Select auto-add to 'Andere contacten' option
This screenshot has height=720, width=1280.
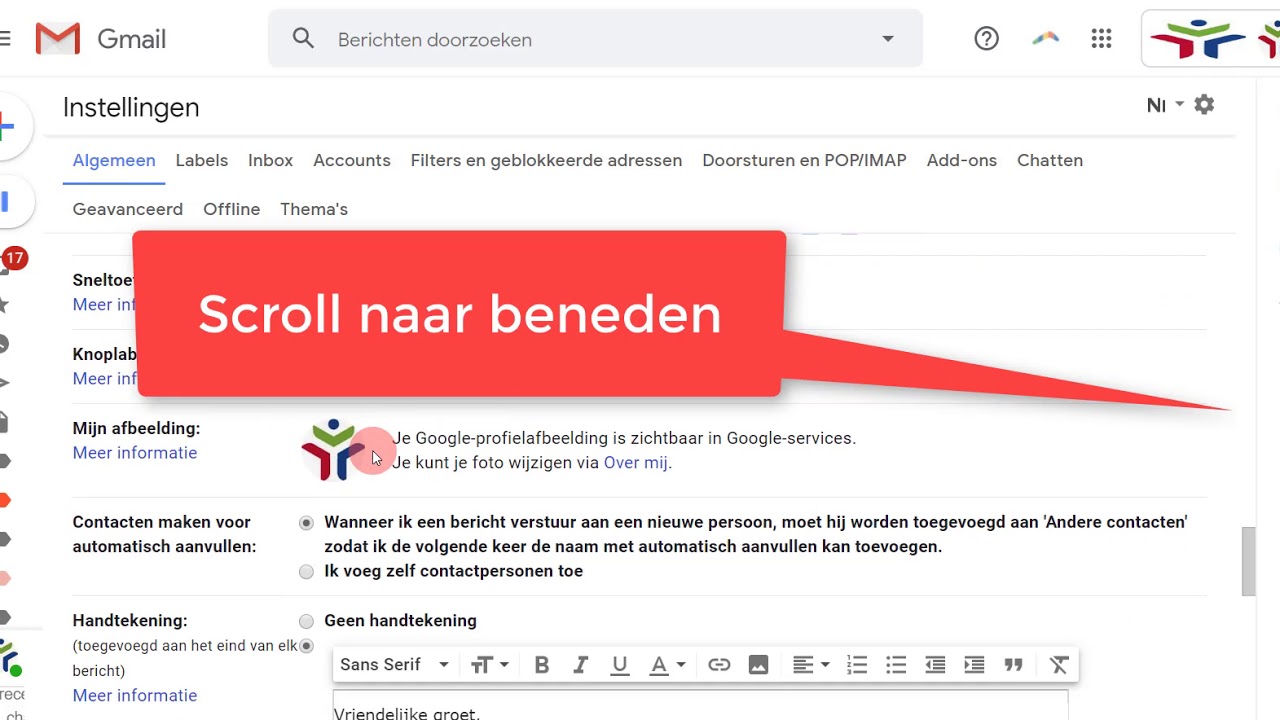pos(306,523)
